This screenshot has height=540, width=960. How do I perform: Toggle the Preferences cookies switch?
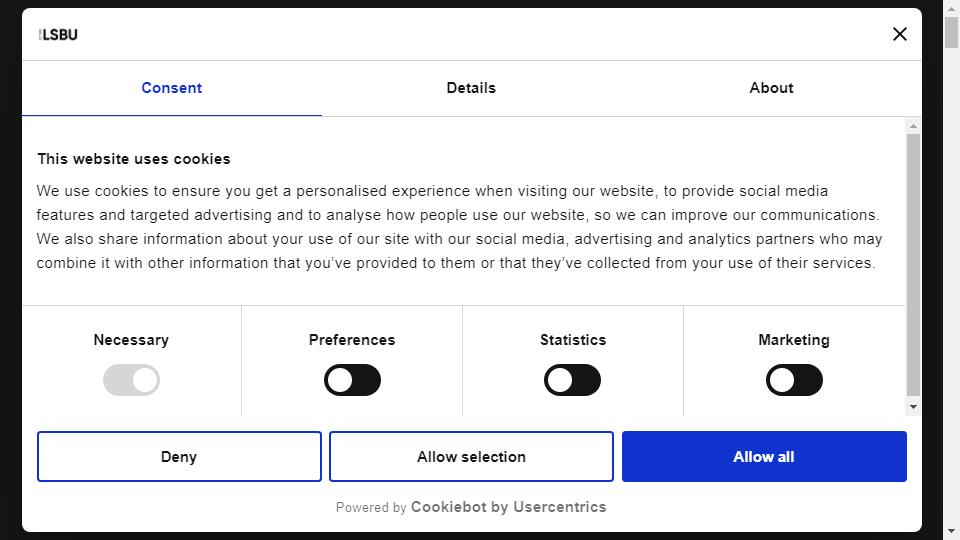pos(352,380)
